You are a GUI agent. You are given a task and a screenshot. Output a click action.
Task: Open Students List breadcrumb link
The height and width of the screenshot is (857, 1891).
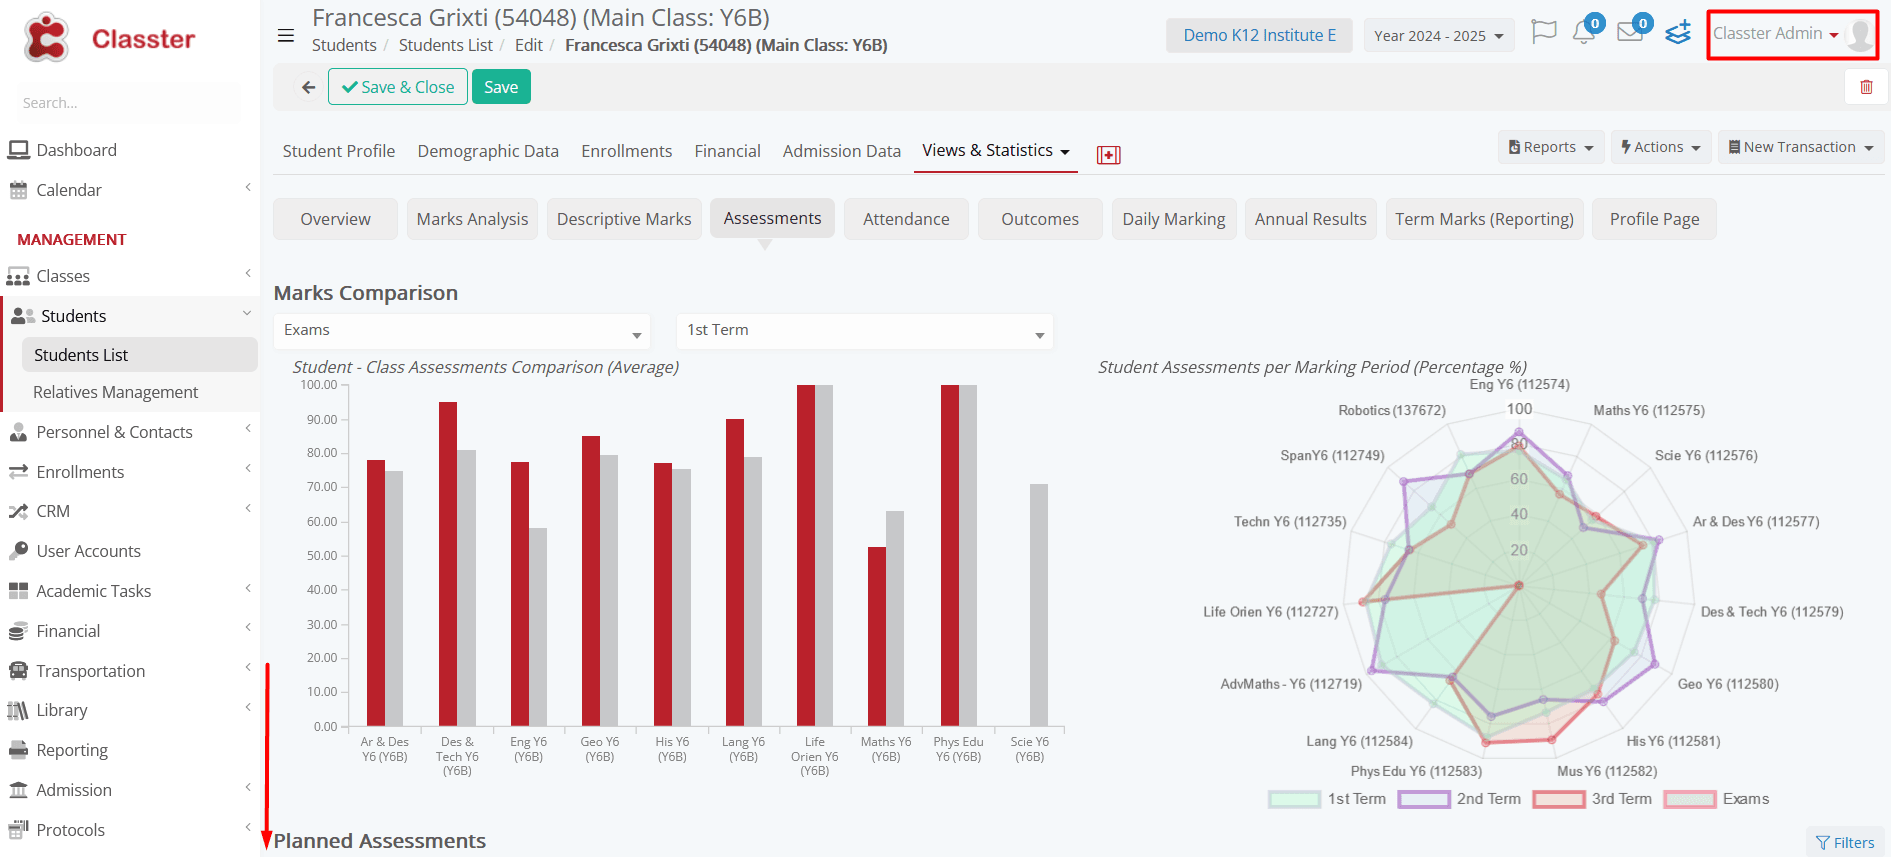(x=446, y=45)
